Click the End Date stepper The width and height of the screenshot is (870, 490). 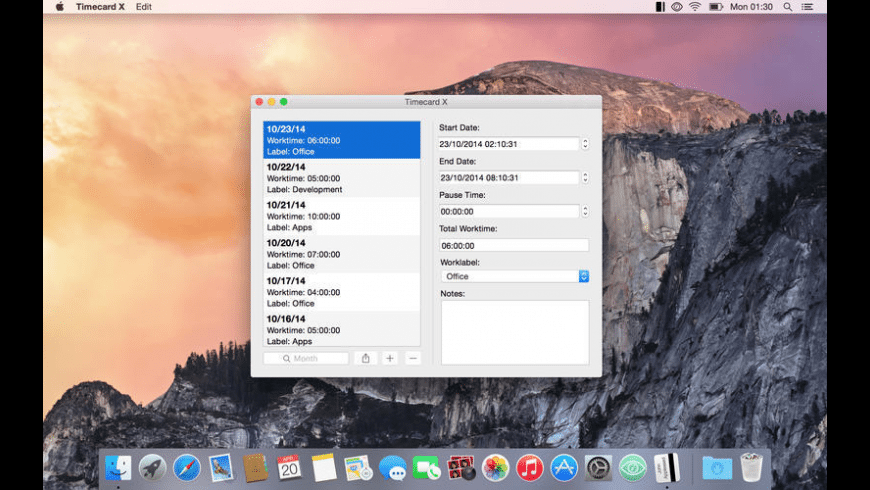(585, 178)
